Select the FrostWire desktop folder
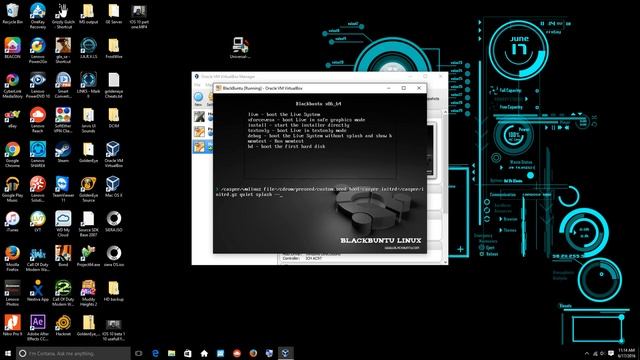 click(x=113, y=48)
